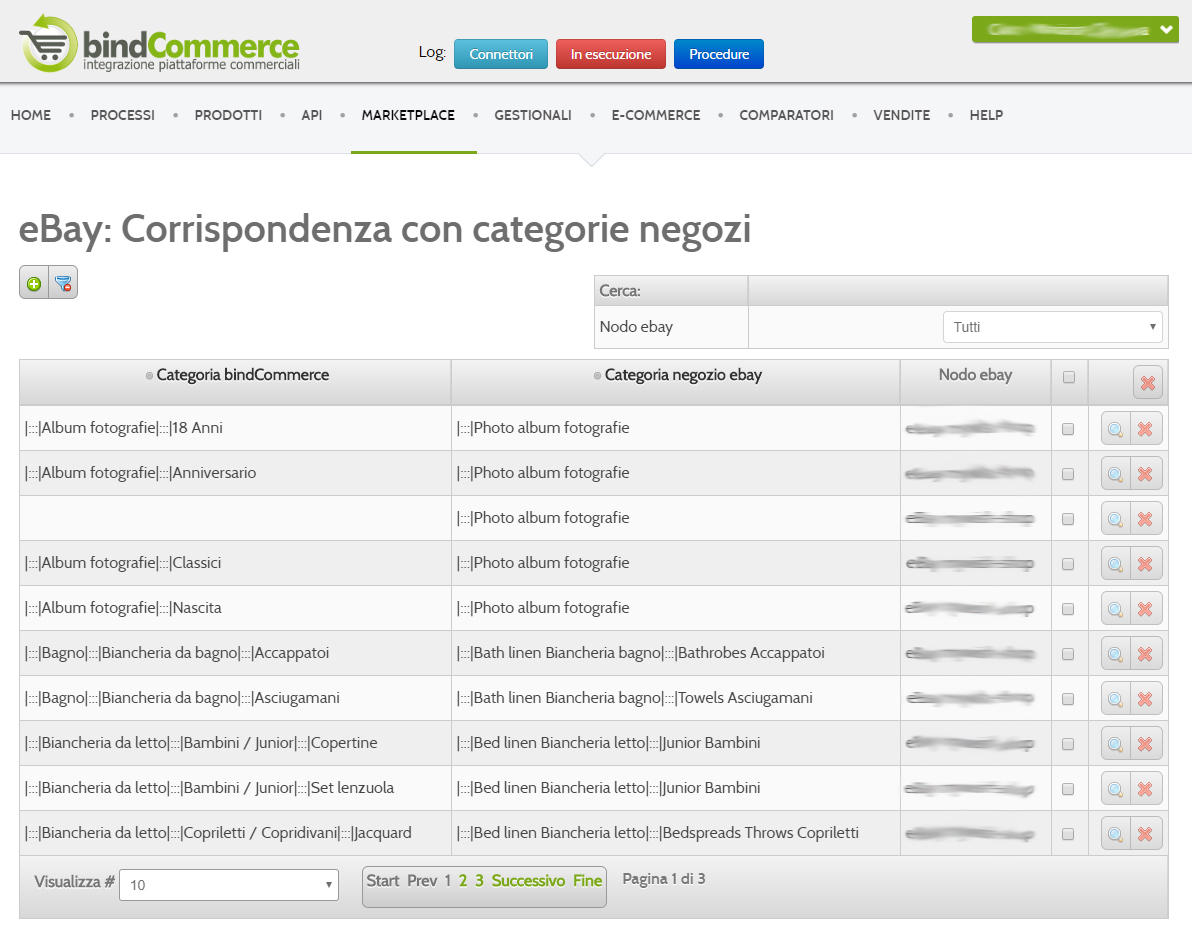This screenshot has width=1192, height=948.
Task: View details for Anniversario row
Action: pos(1115,474)
